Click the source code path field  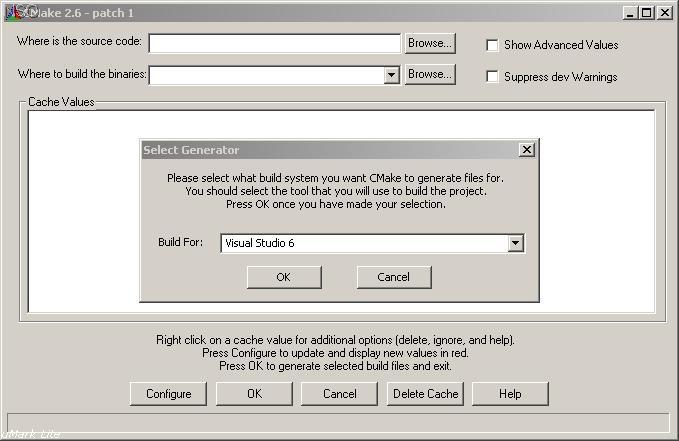tap(275, 43)
